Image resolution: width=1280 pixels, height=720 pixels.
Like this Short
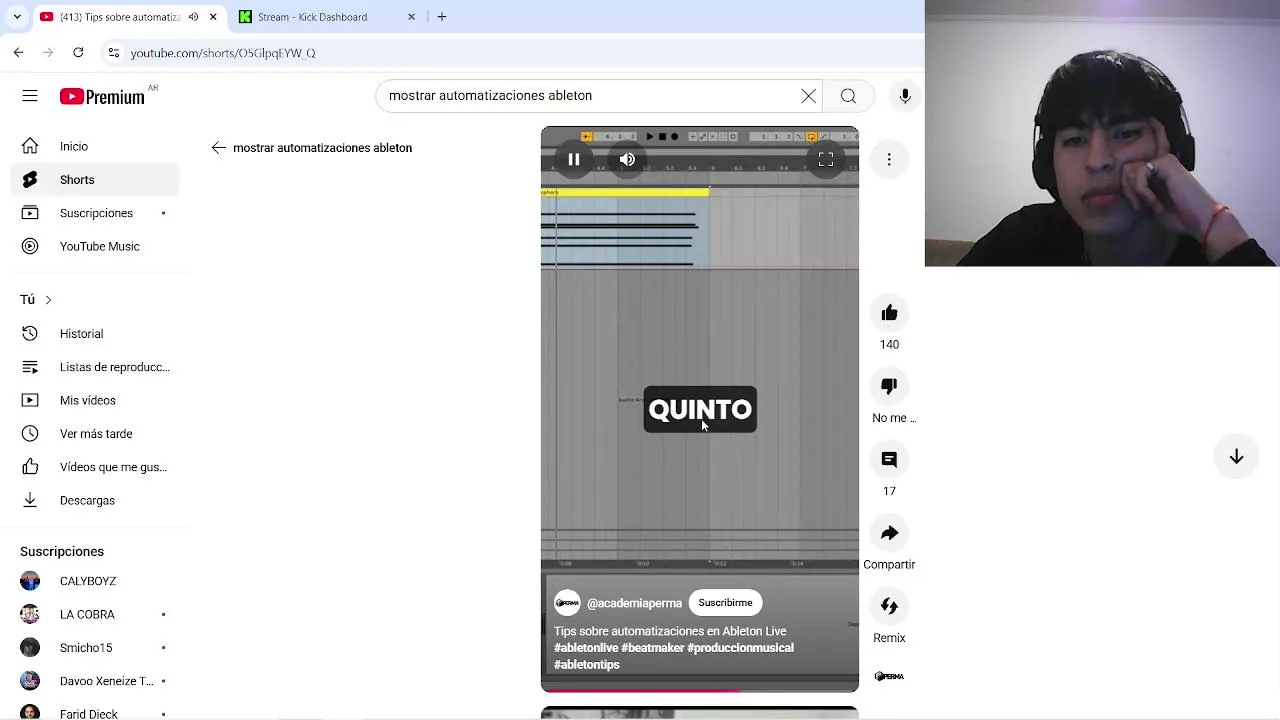click(x=889, y=314)
